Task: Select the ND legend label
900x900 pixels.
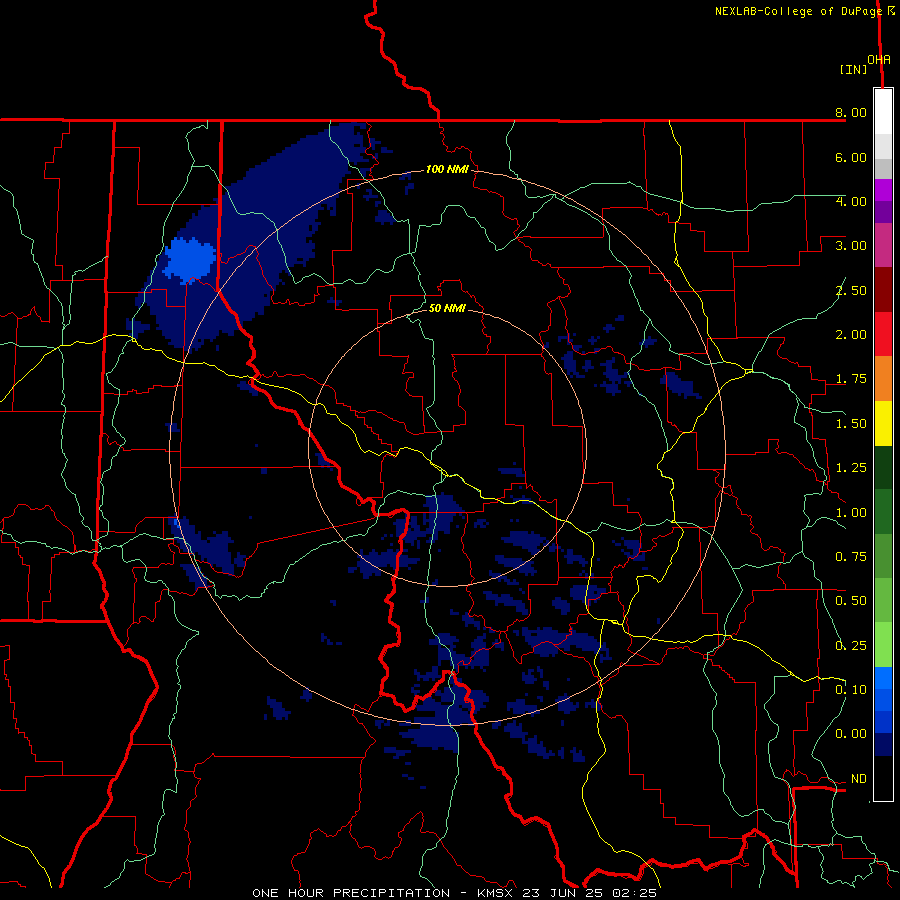Action: pos(859,779)
